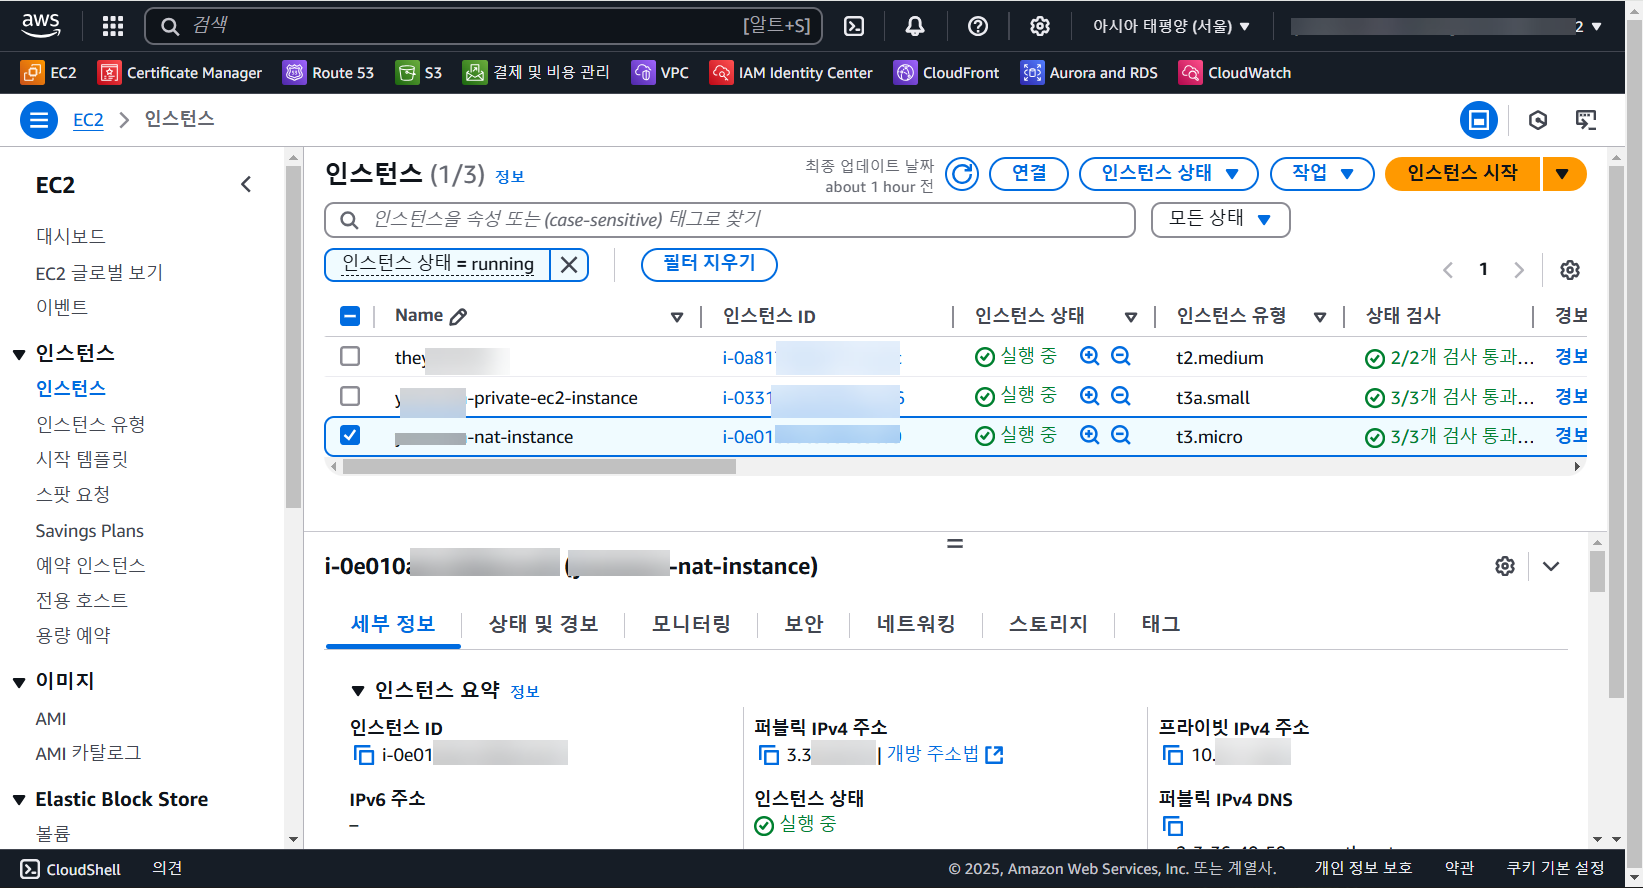Open the notifications bell
Screen dimensions: 1643x888
[x=915, y=26]
